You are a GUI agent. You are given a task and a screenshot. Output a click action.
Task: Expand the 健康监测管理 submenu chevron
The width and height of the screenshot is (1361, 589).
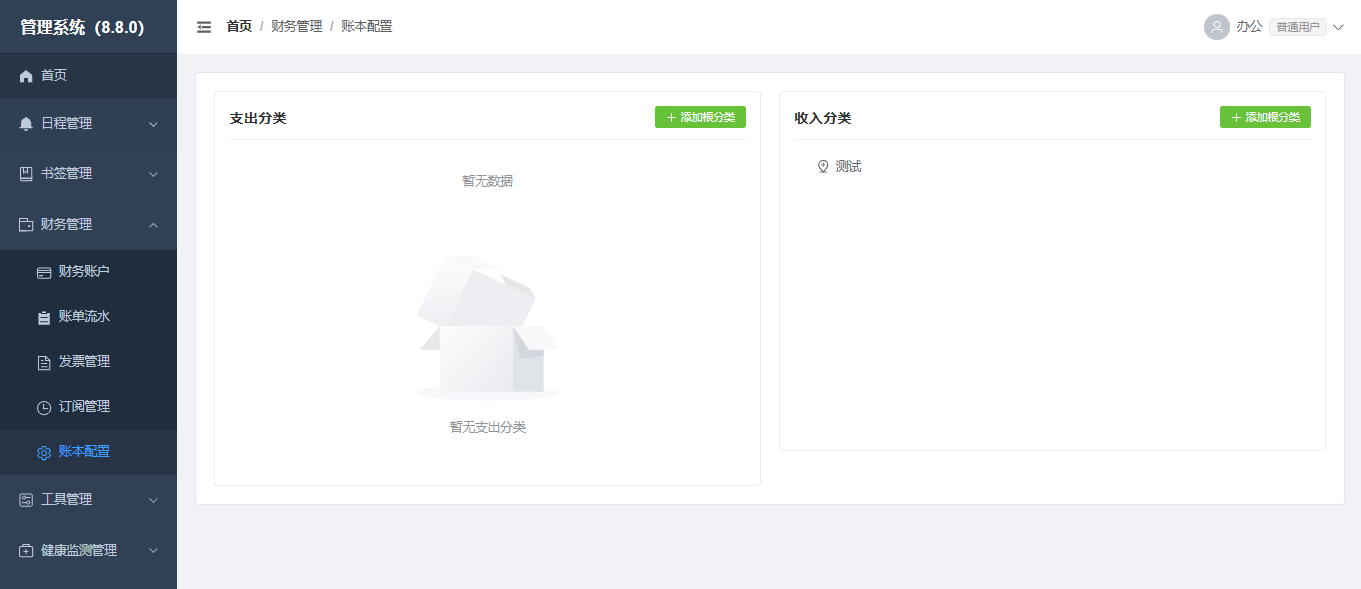tap(153, 551)
